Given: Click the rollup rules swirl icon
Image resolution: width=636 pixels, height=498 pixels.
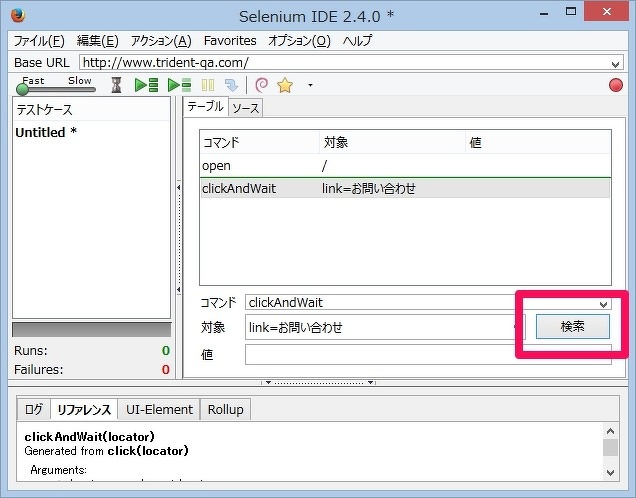Looking at the screenshot, I should coord(261,86).
